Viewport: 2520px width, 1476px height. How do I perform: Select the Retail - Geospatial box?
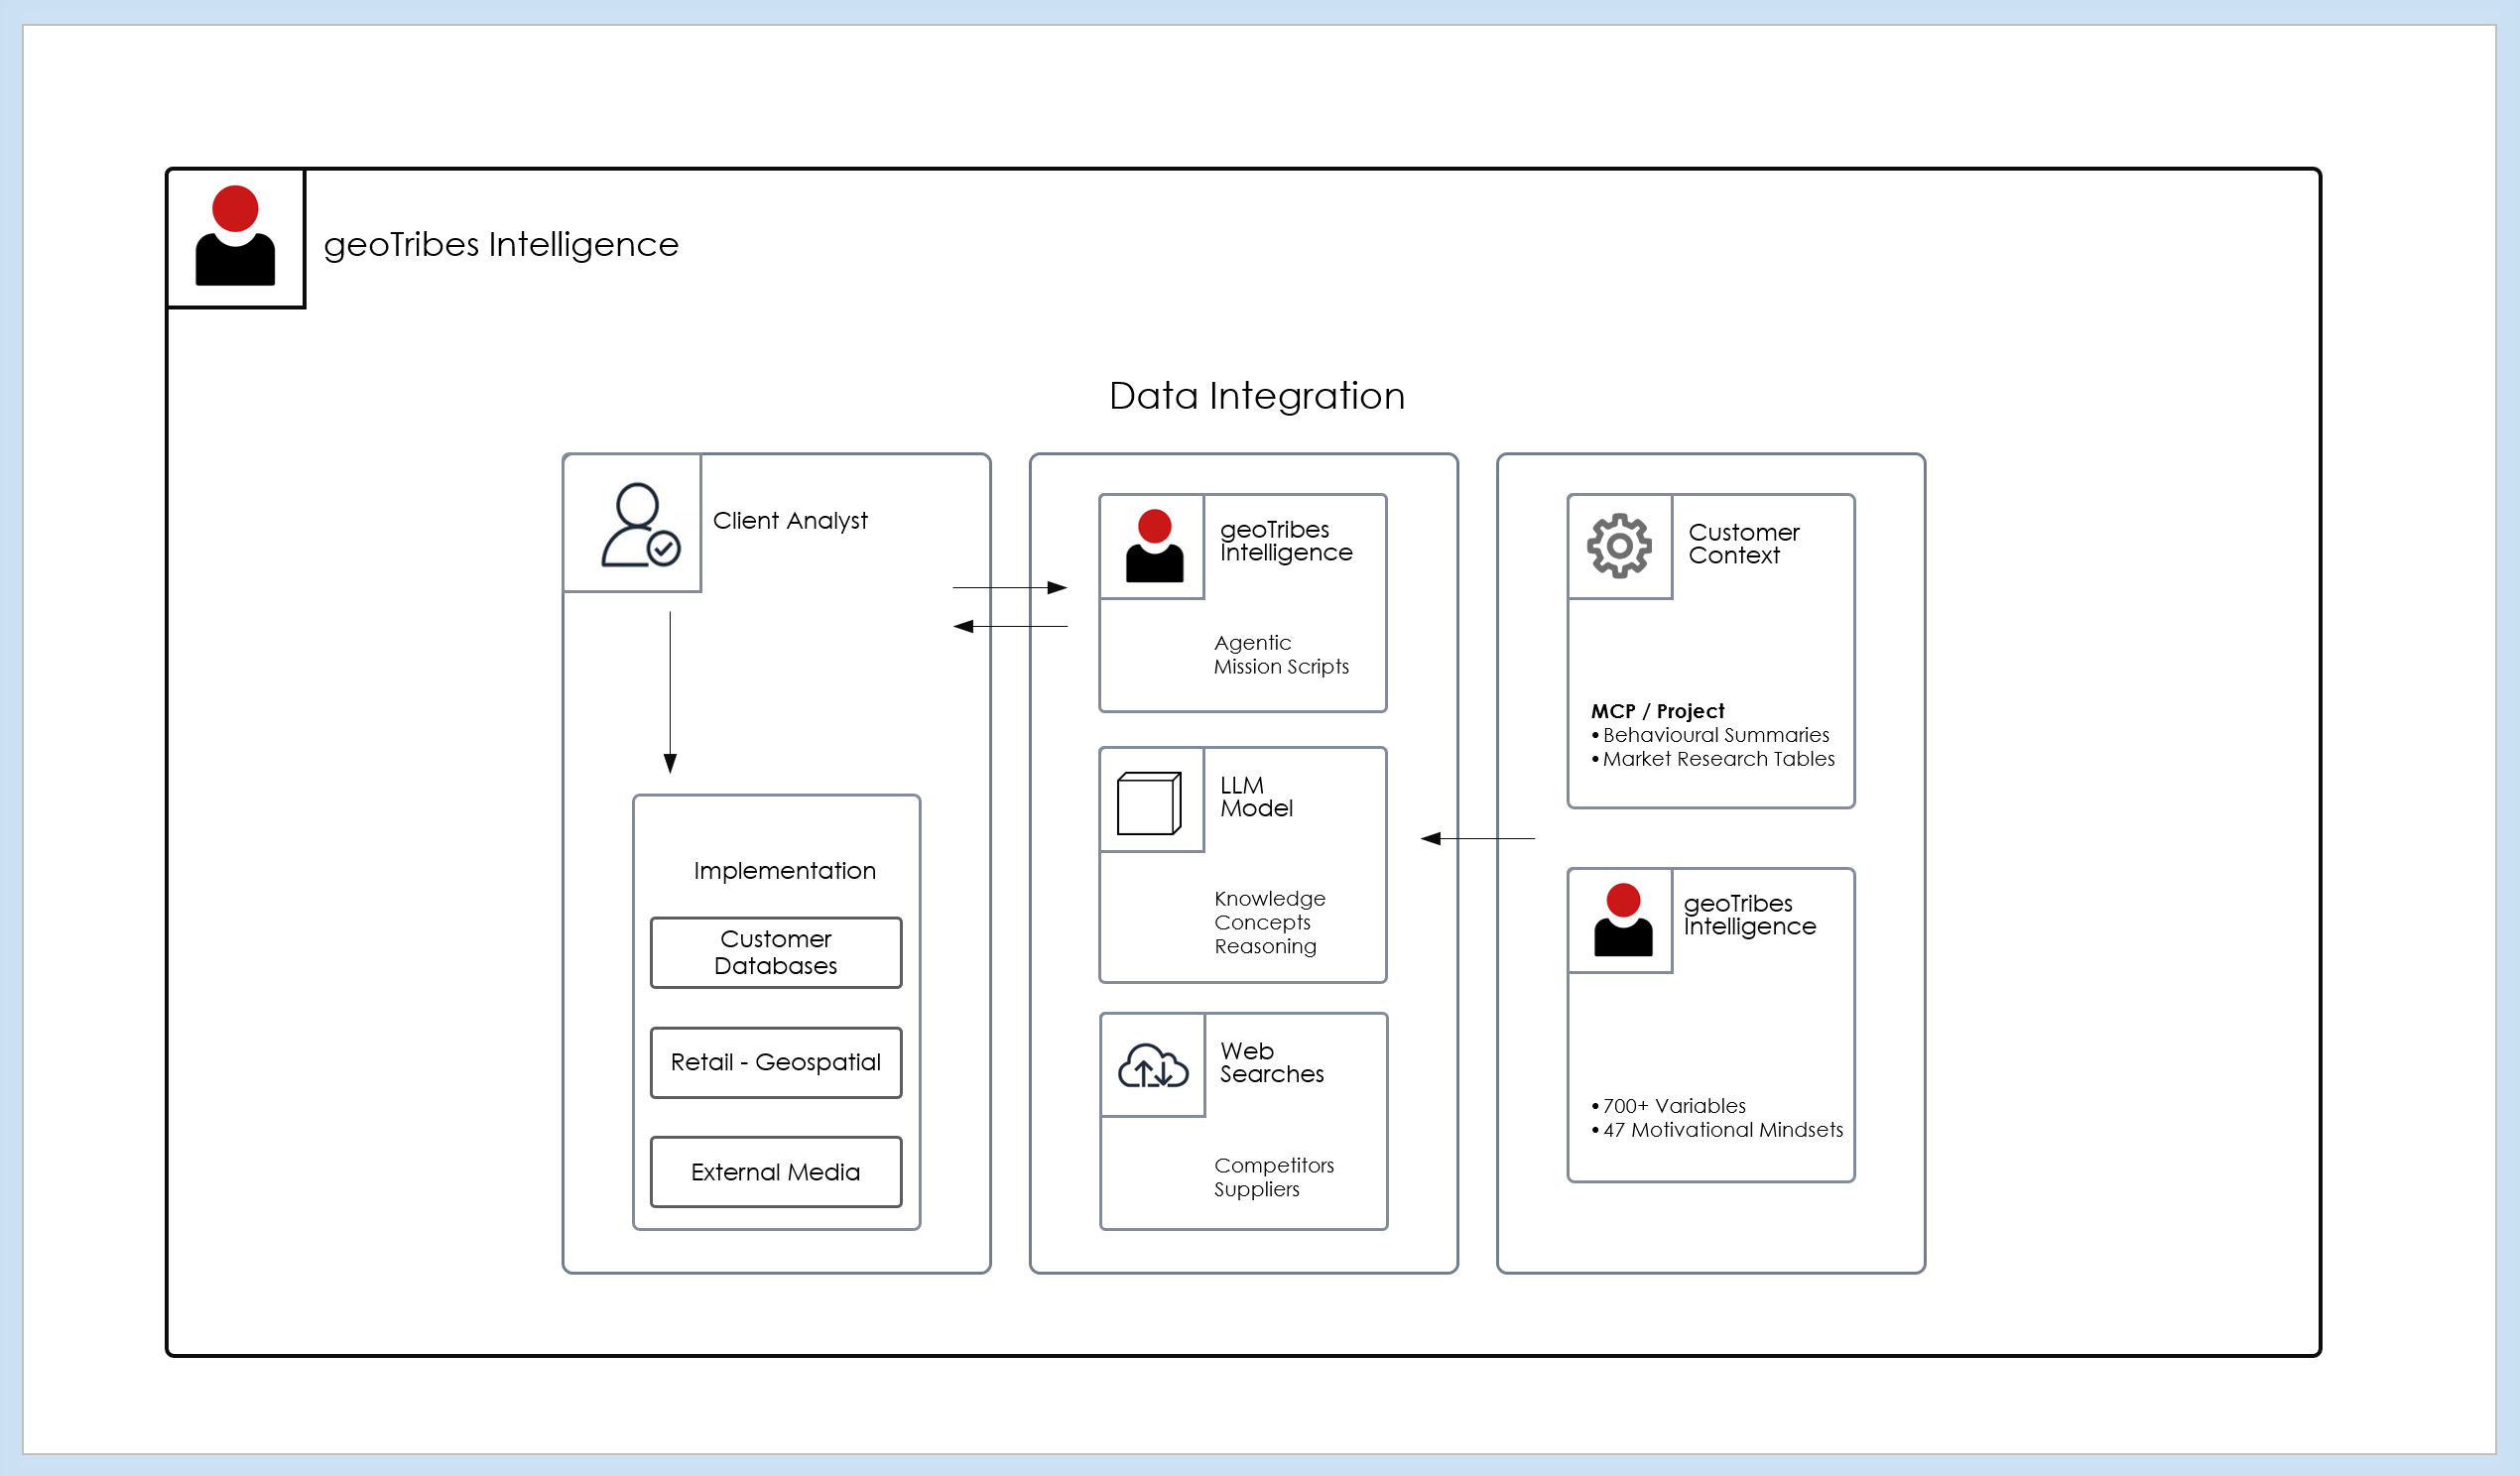click(x=776, y=1062)
